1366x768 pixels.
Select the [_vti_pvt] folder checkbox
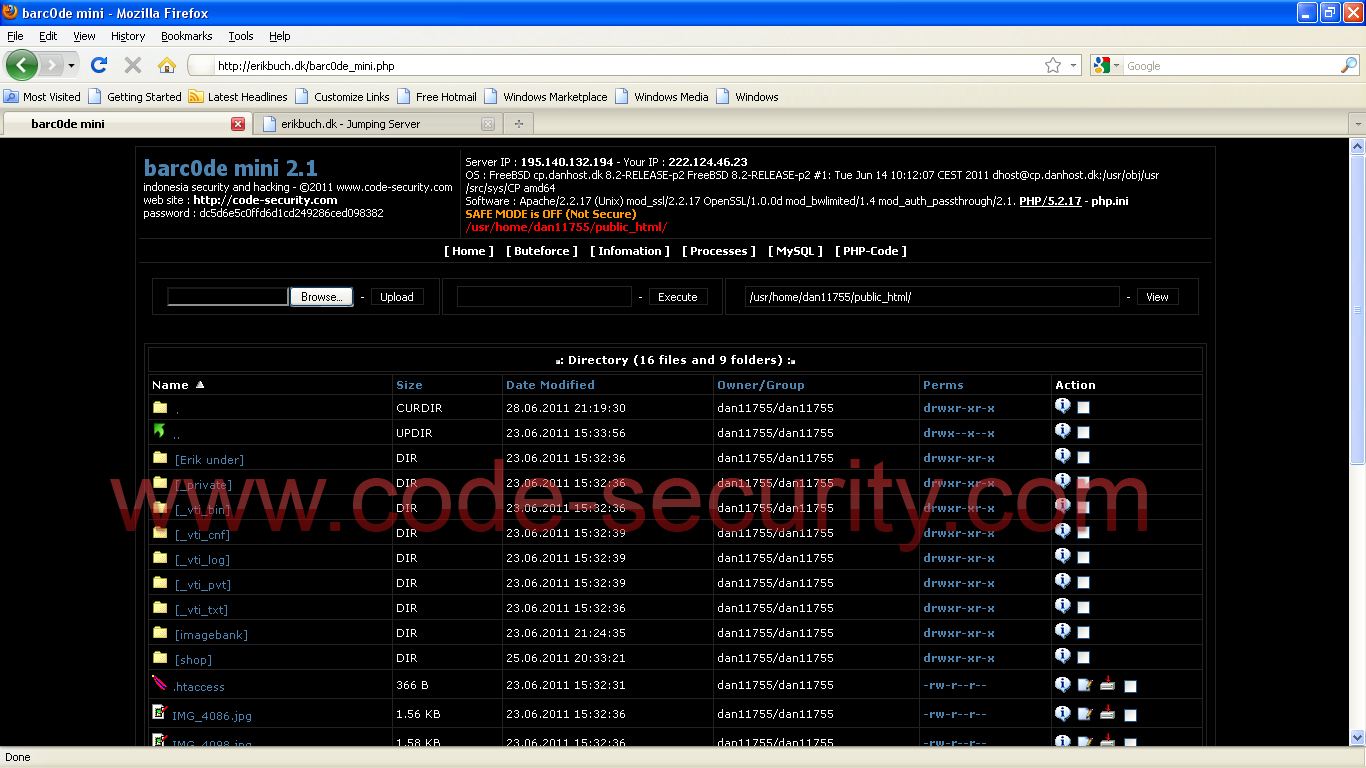pos(1084,583)
